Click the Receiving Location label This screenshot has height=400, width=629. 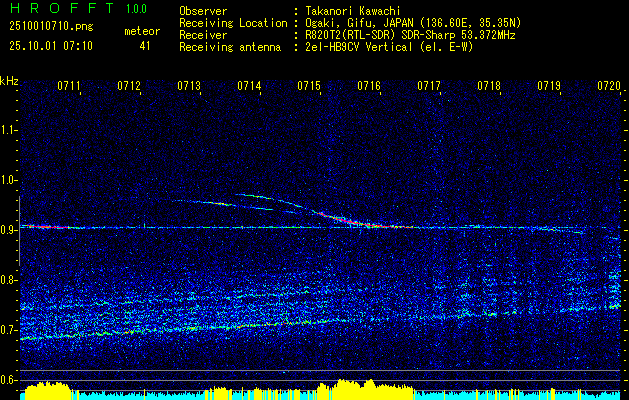coord(233,23)
